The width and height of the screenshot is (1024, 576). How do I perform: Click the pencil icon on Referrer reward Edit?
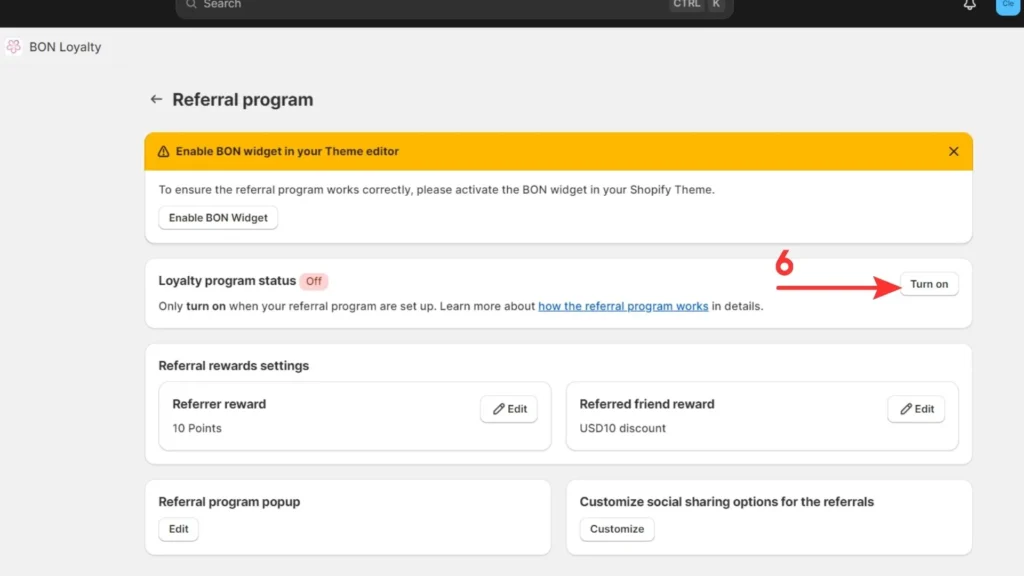(497, 408)
